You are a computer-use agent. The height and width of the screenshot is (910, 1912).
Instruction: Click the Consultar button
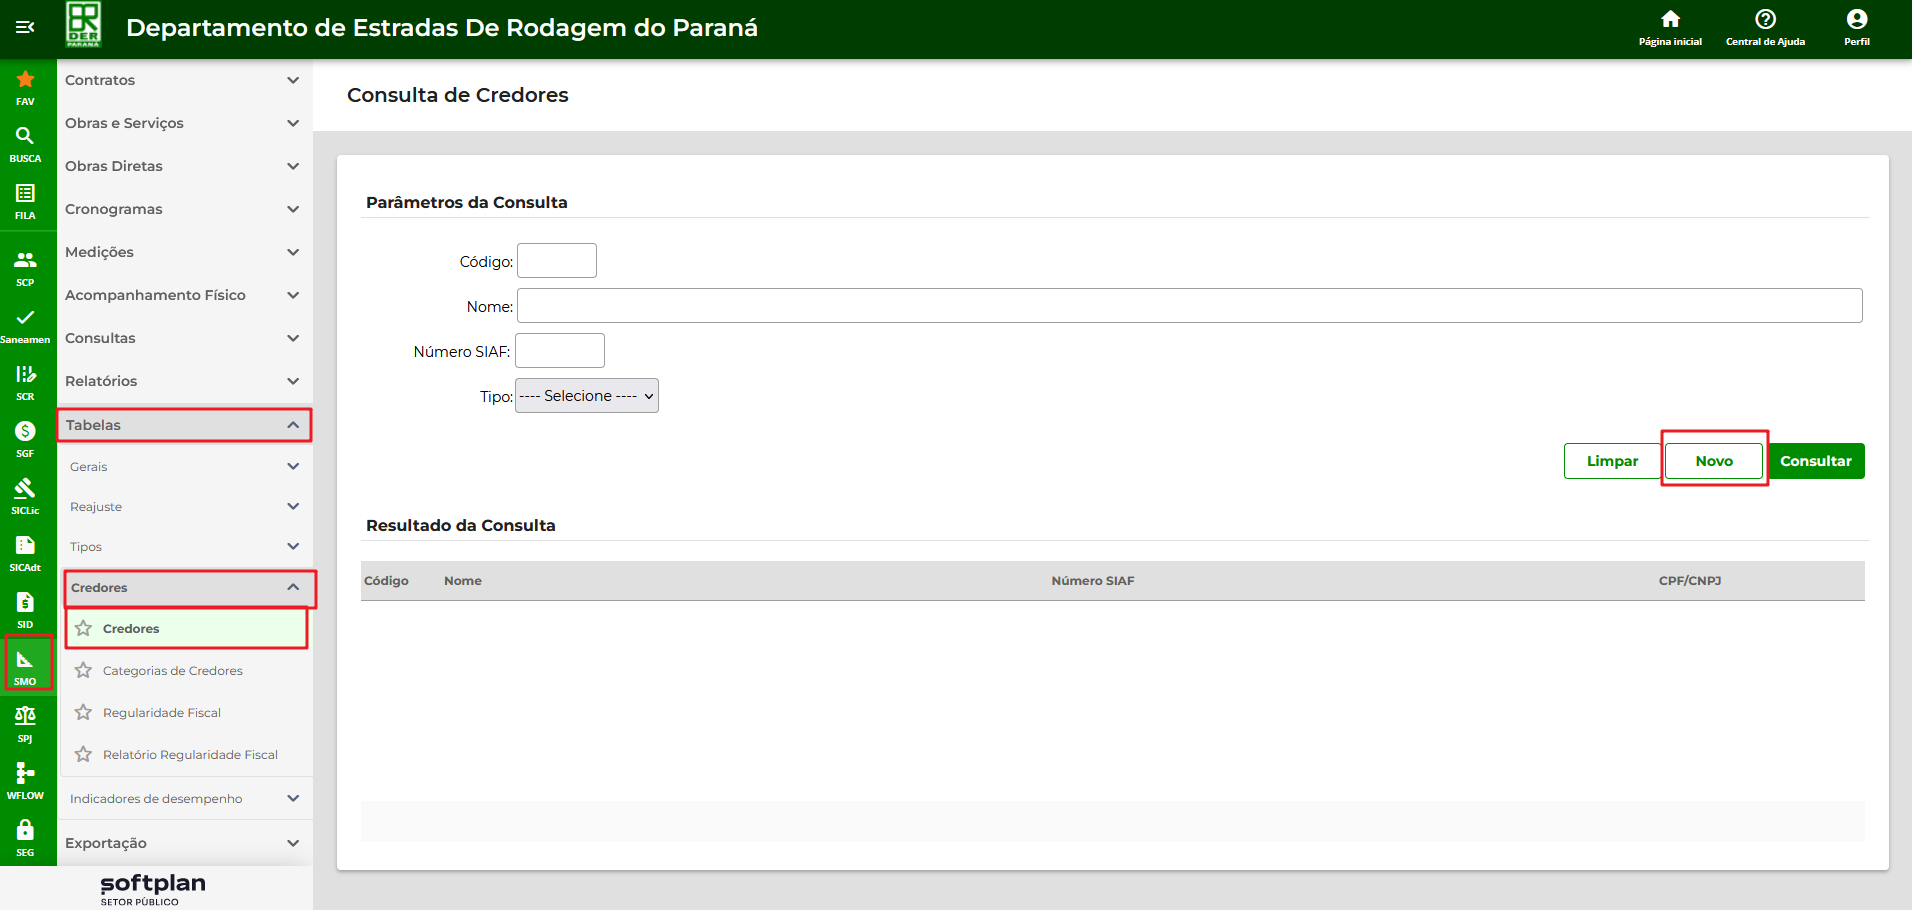pos(1815,461)
